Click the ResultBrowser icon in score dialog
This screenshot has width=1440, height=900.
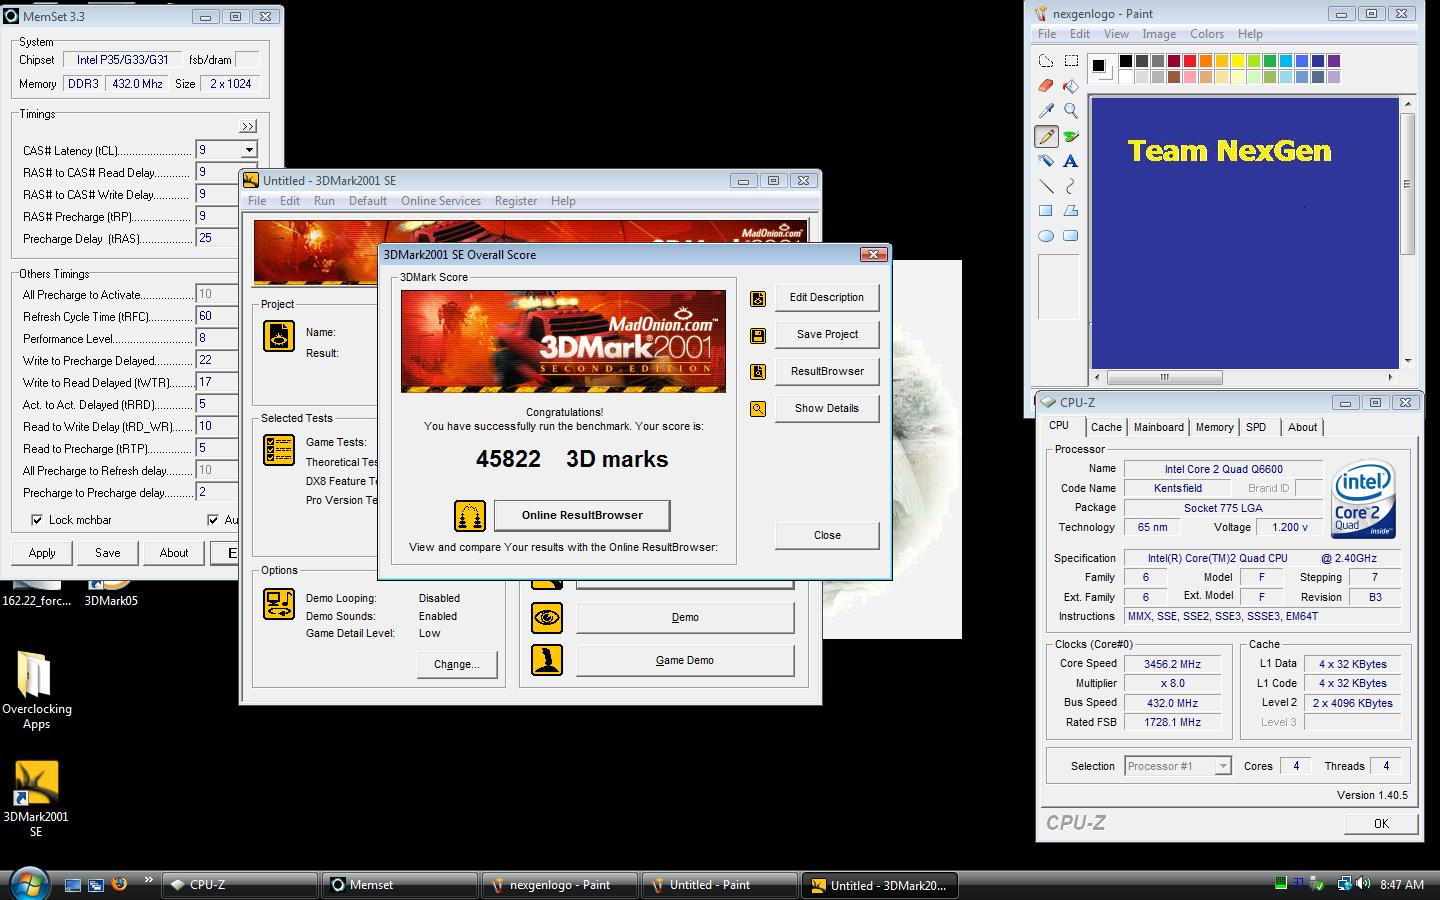tap(758, 372)
